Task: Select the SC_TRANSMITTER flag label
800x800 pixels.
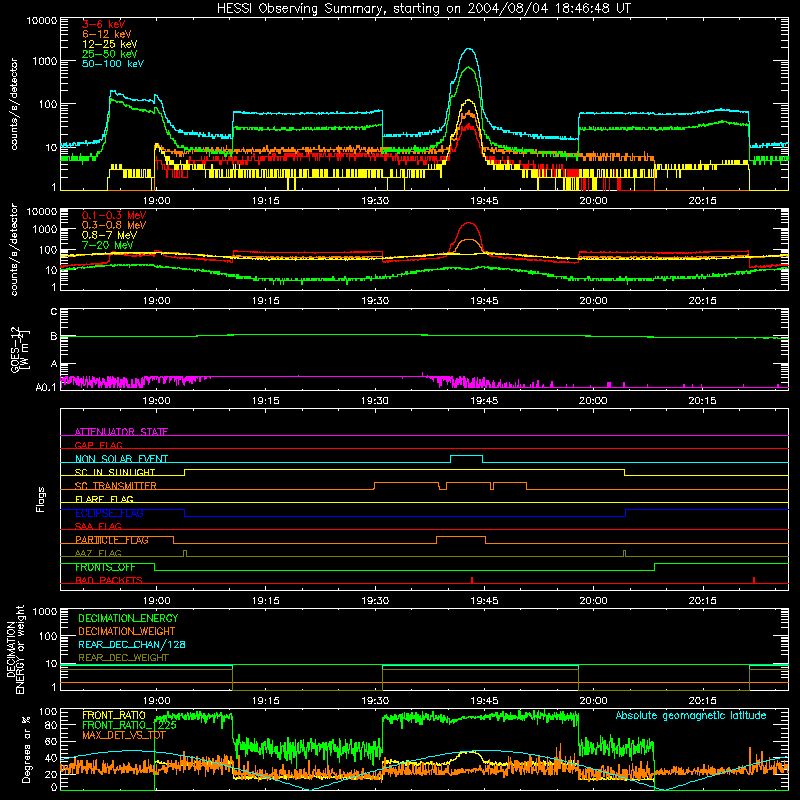Action: tap(115, 486)
